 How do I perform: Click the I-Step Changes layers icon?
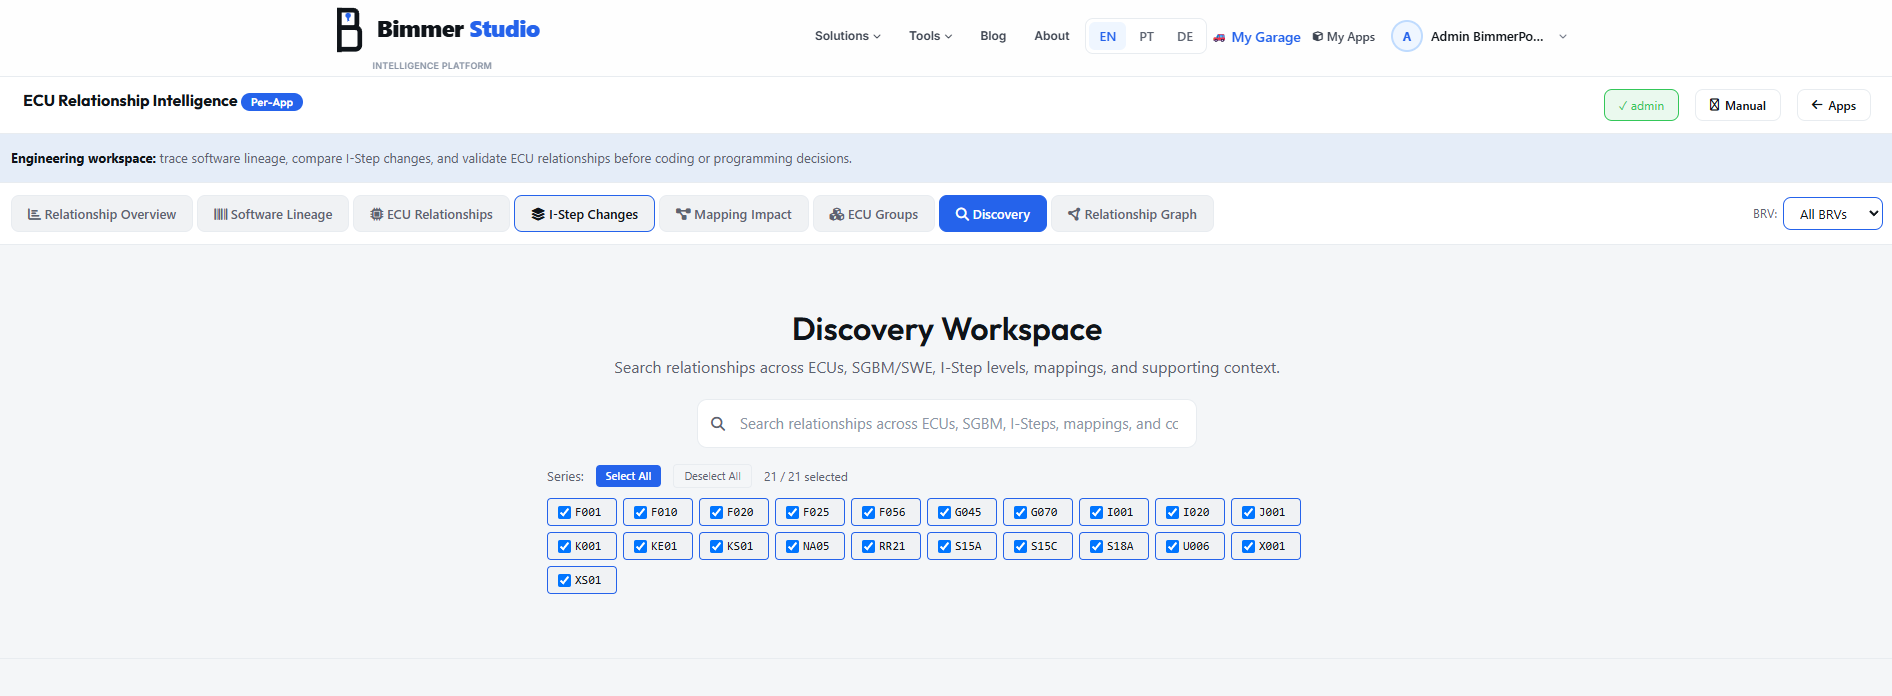click(x=538, y=214)
